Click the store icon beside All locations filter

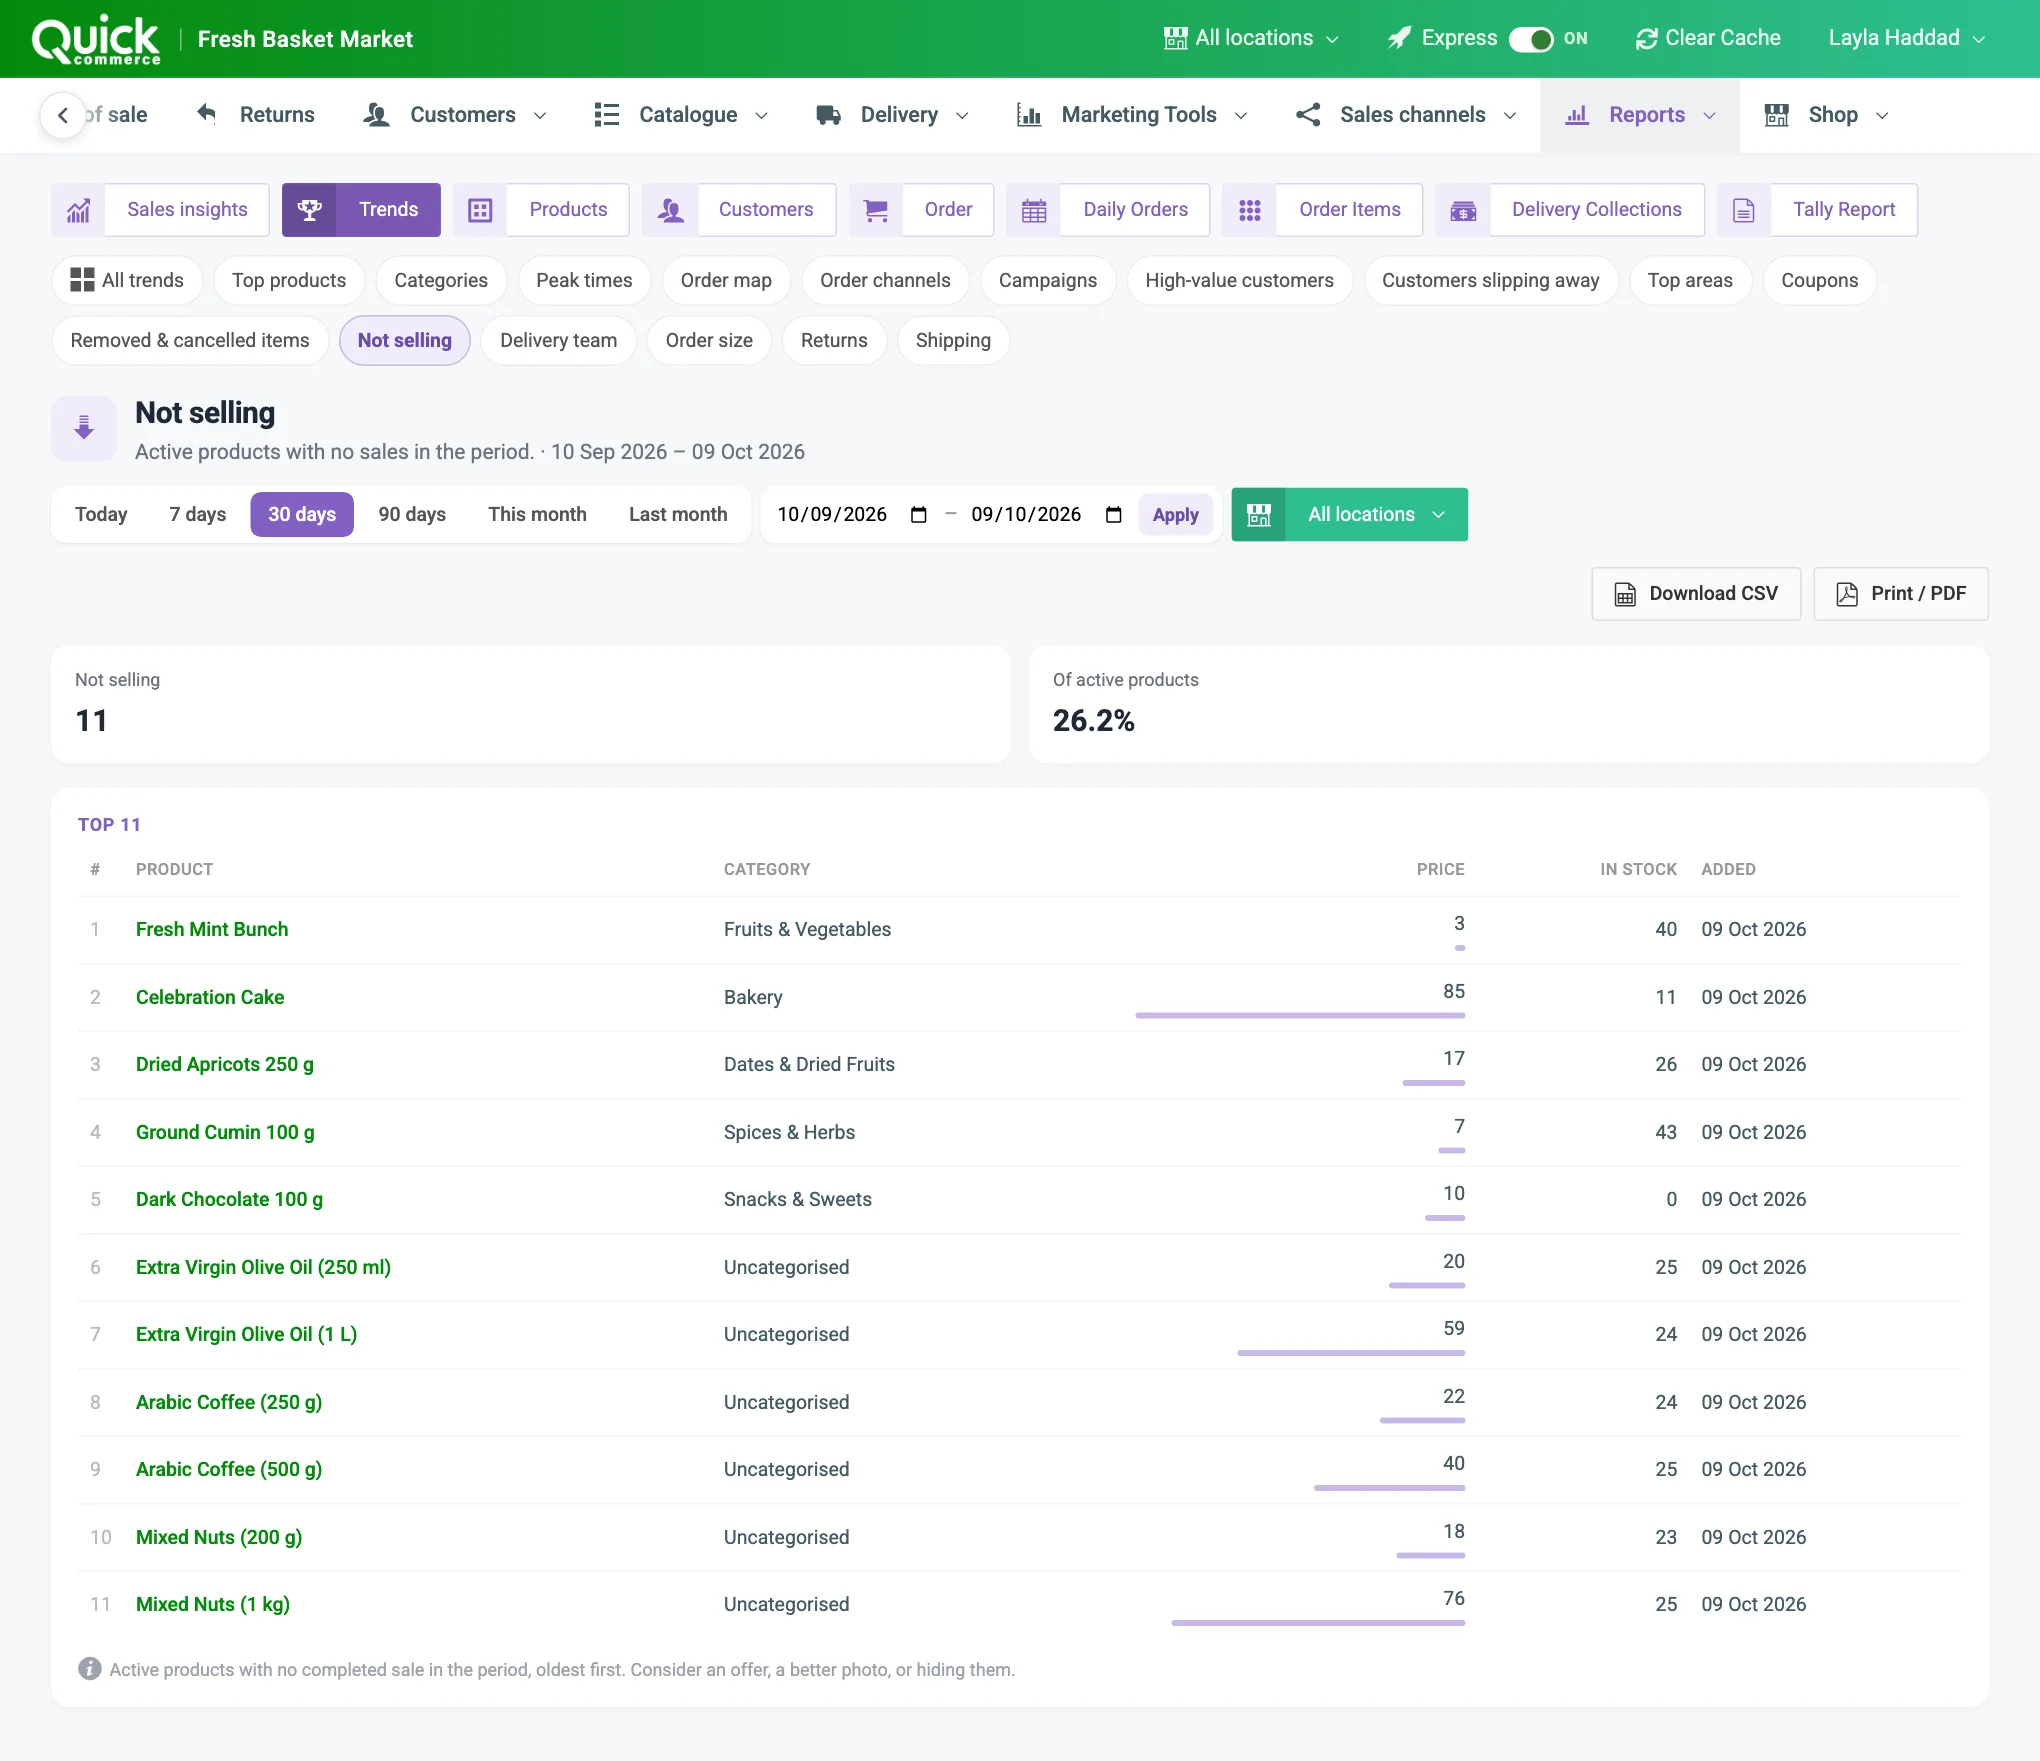[1259, 515]
